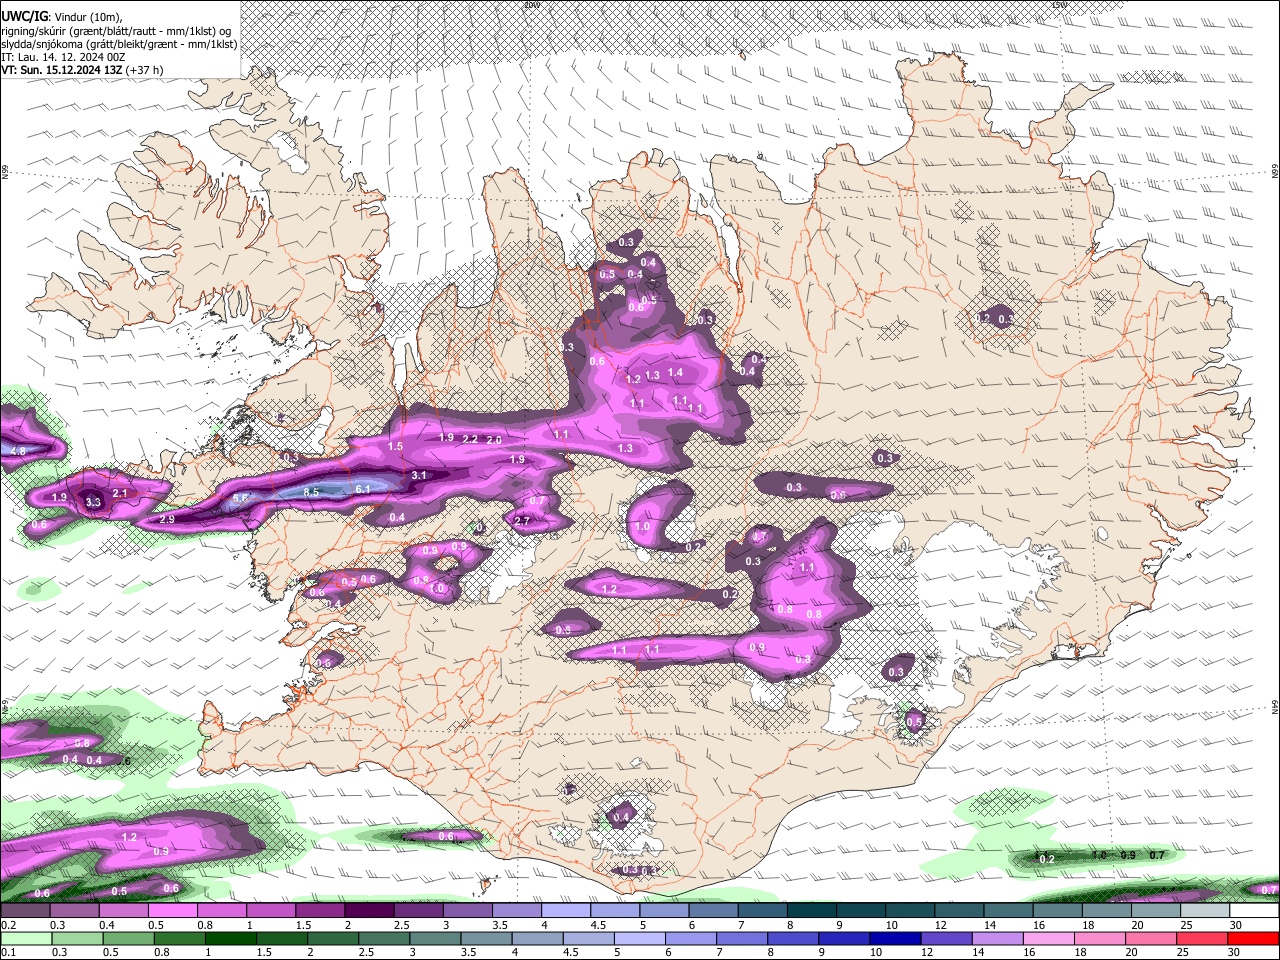This screenshot has width=1280, height=960.
Task: Click the 2.2 precipitation value on the map
Action: 470,440
